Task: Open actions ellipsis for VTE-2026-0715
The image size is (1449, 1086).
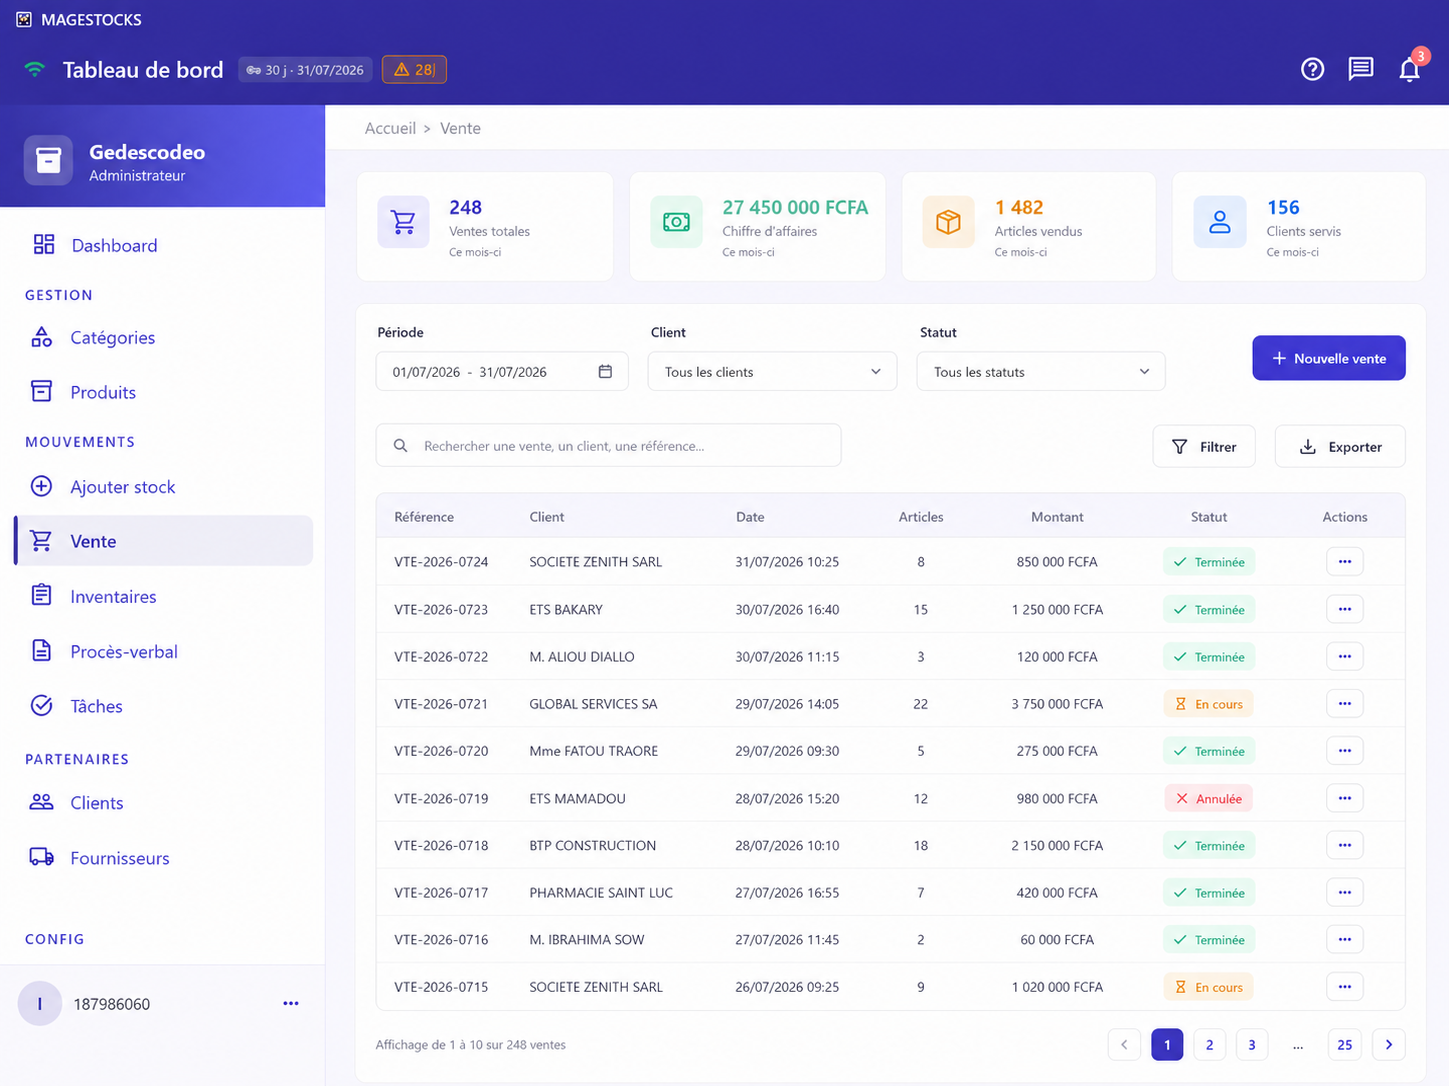Action: coord(1345,987)
